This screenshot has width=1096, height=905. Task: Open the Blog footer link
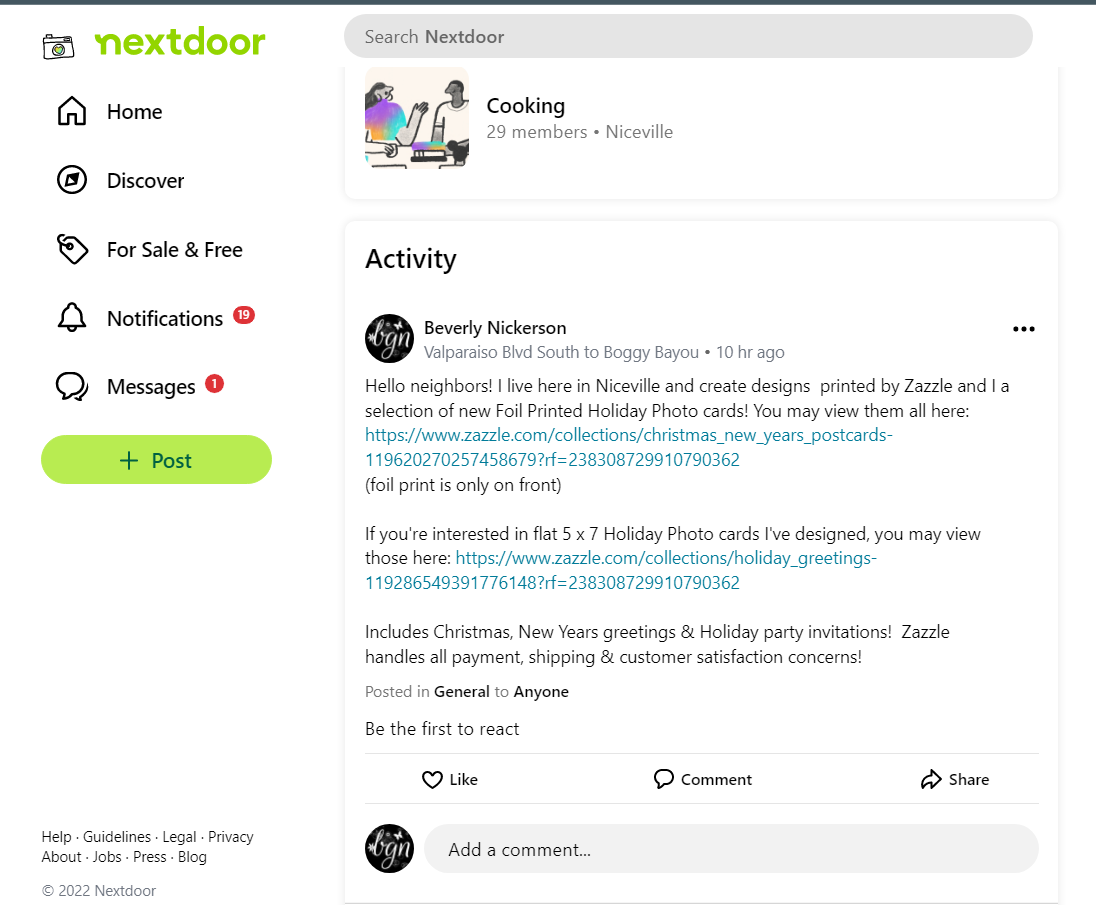click(192, 857)
